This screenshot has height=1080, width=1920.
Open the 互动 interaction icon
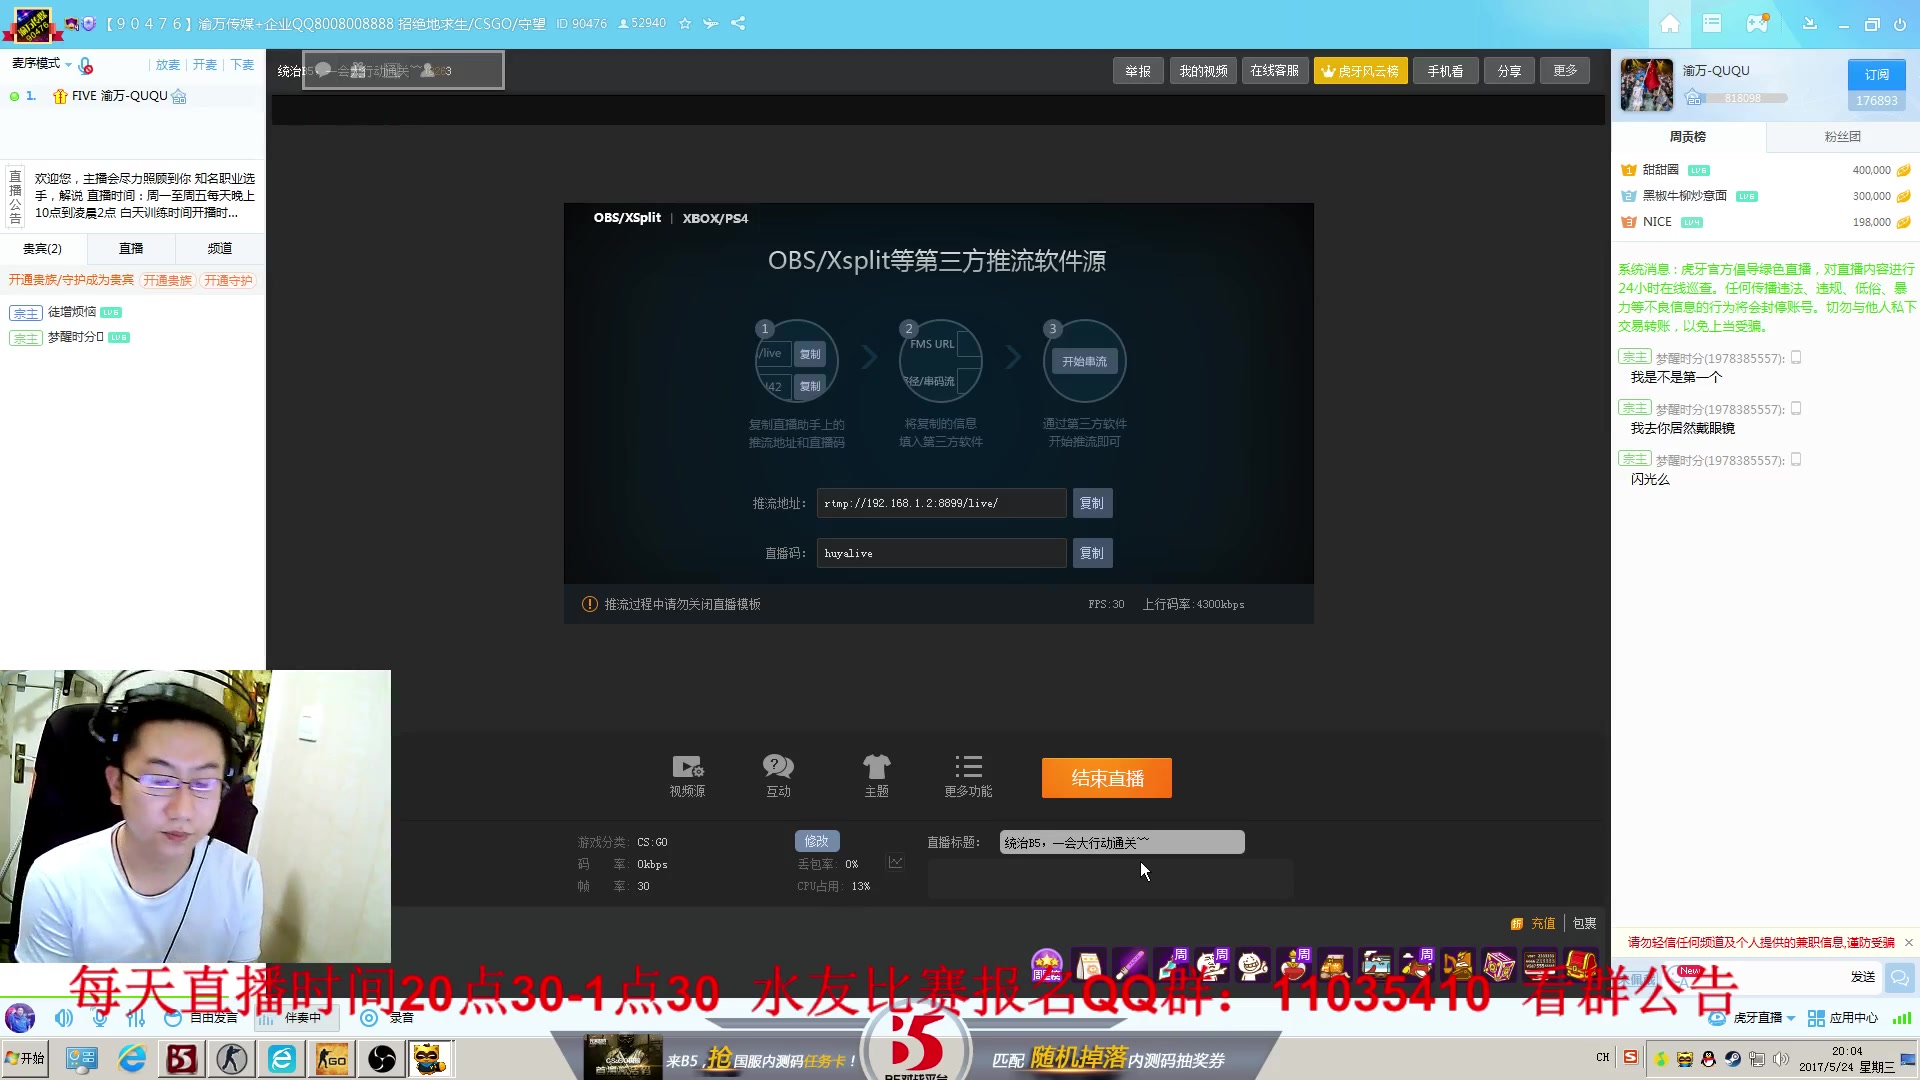click(x=778, y=775)
